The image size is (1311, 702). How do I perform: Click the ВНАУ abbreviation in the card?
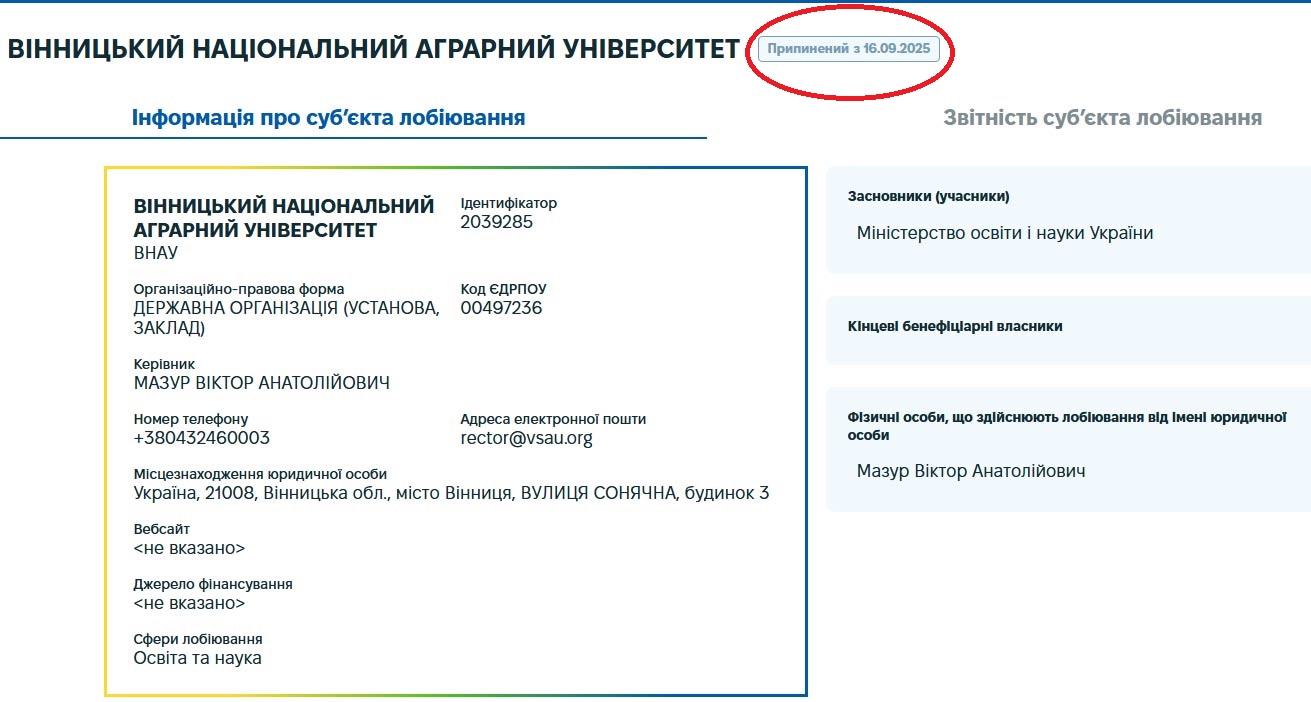(155, 253)
